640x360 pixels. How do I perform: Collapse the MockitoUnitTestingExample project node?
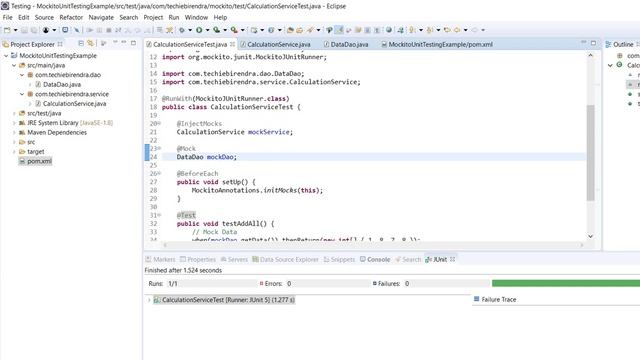pyautogui.click(x=6, y=56)
